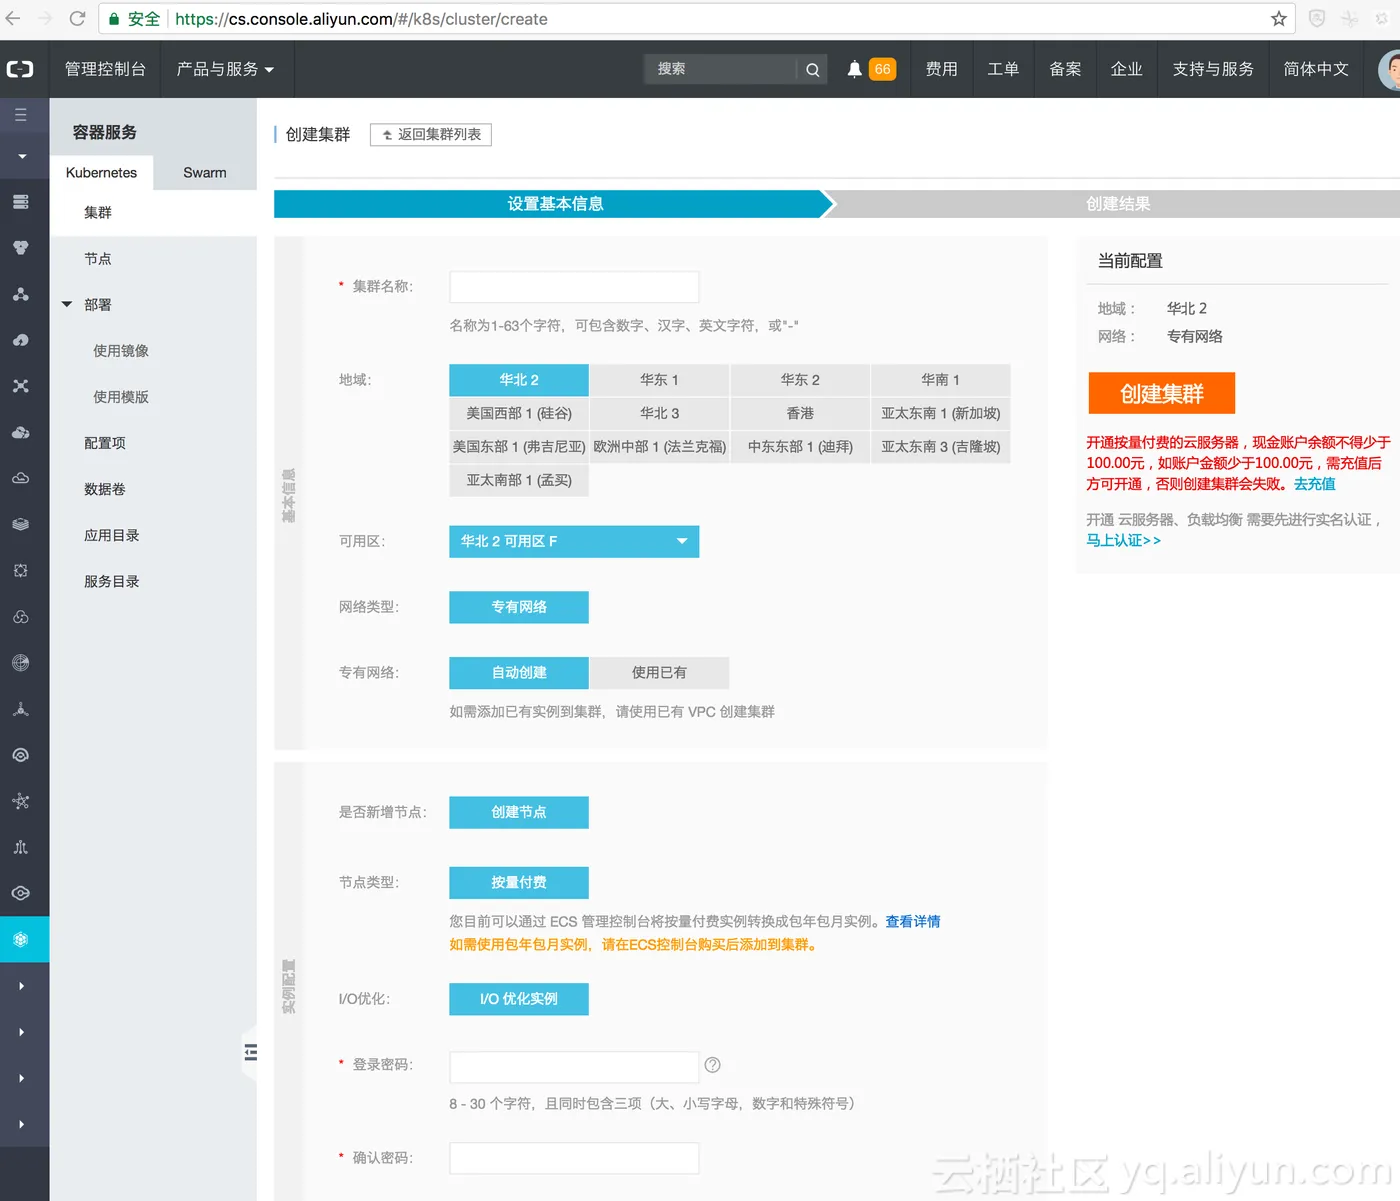The width and height of the screenshot is (1400, 1201).
Task: Toggle the 创建节点 option
Action: [x=519, y=812]
